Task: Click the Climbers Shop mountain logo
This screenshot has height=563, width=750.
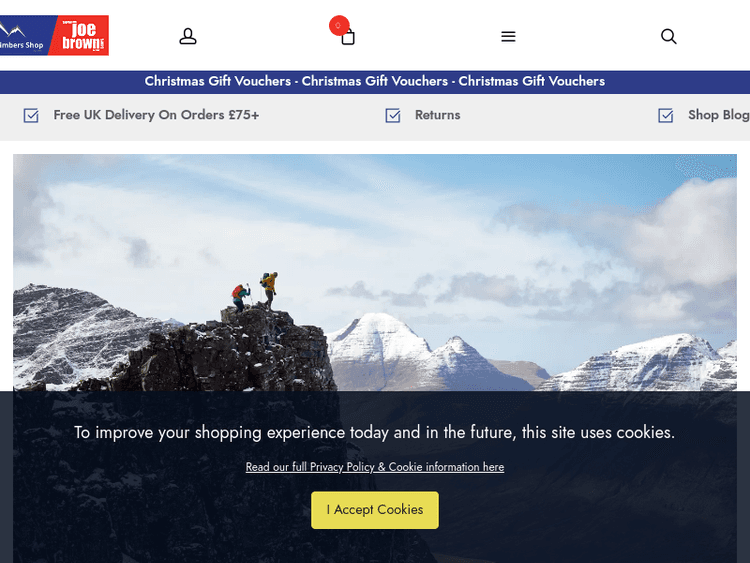Action: (x=24, y=35)
